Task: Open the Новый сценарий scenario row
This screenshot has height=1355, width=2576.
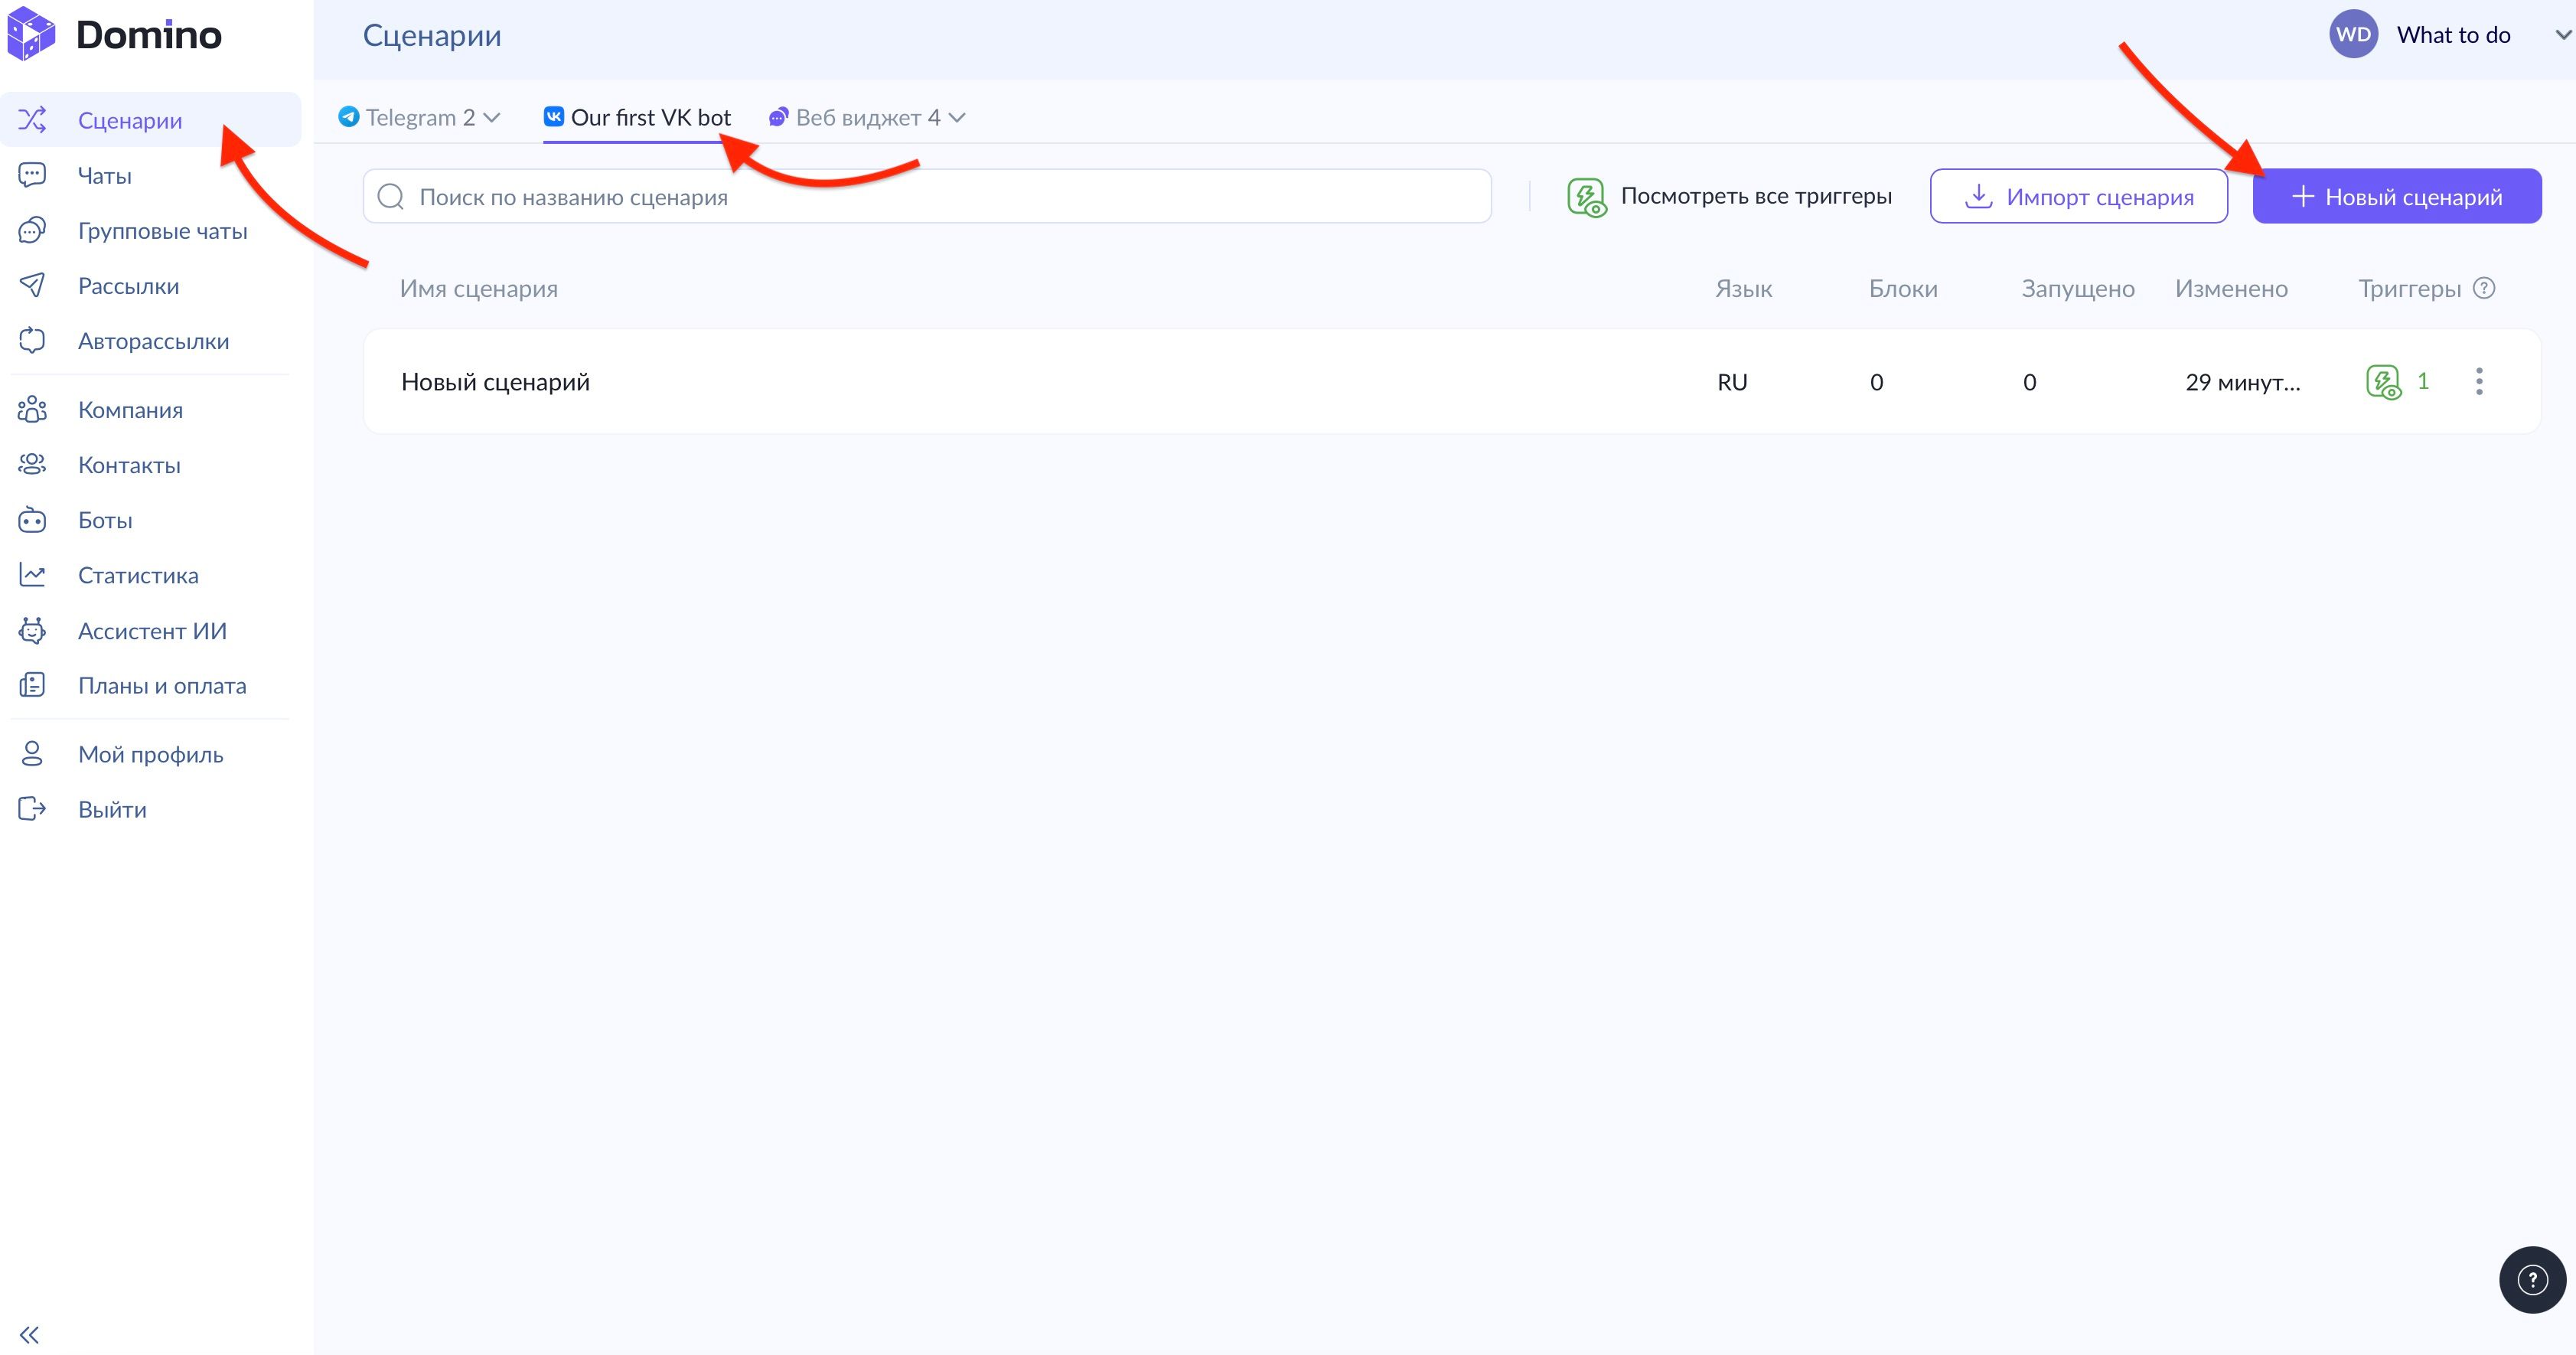Action: (x=495, y=382)
